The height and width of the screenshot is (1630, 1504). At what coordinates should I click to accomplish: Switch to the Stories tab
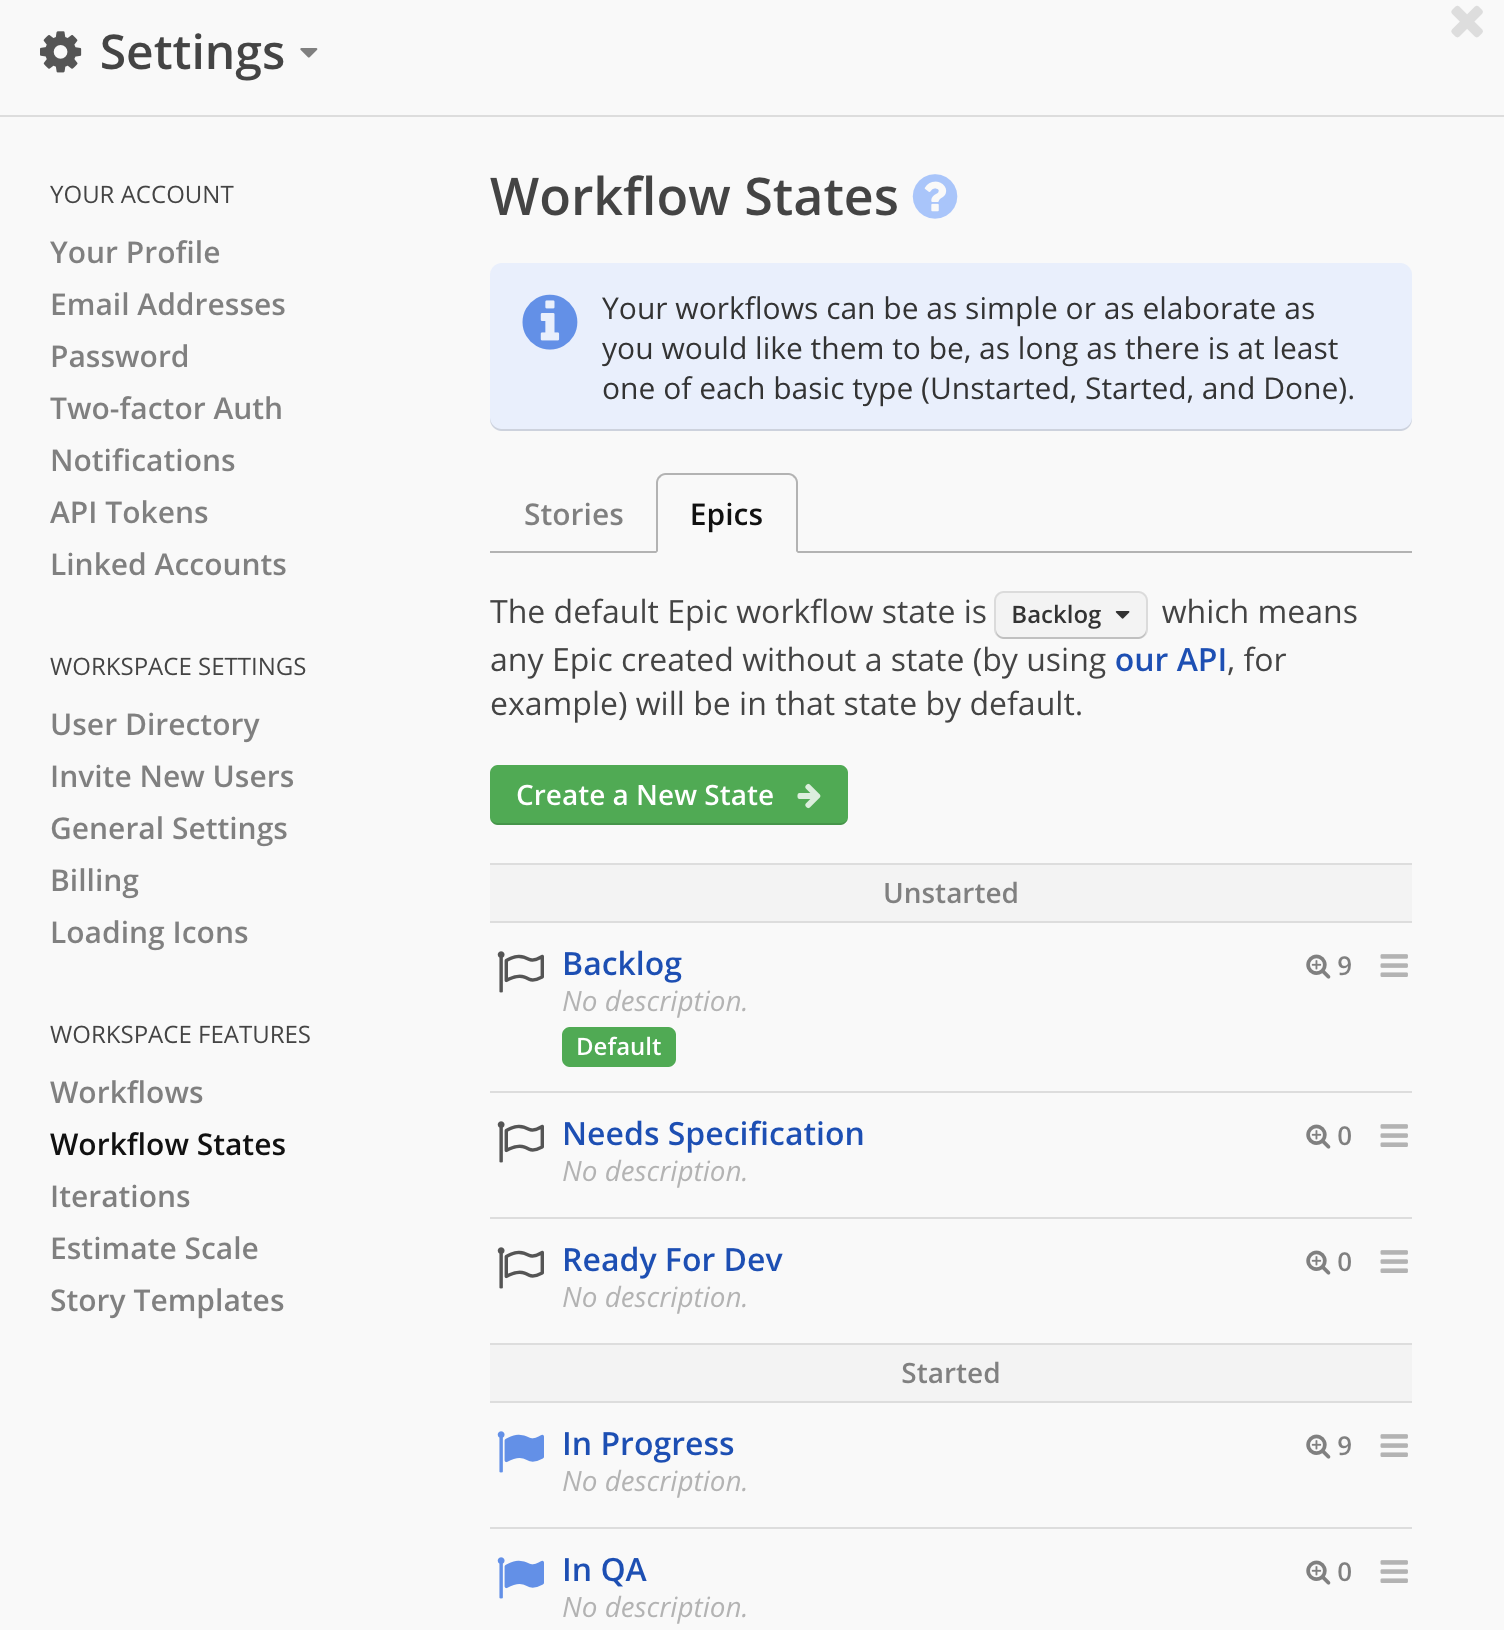coord(574,514)
